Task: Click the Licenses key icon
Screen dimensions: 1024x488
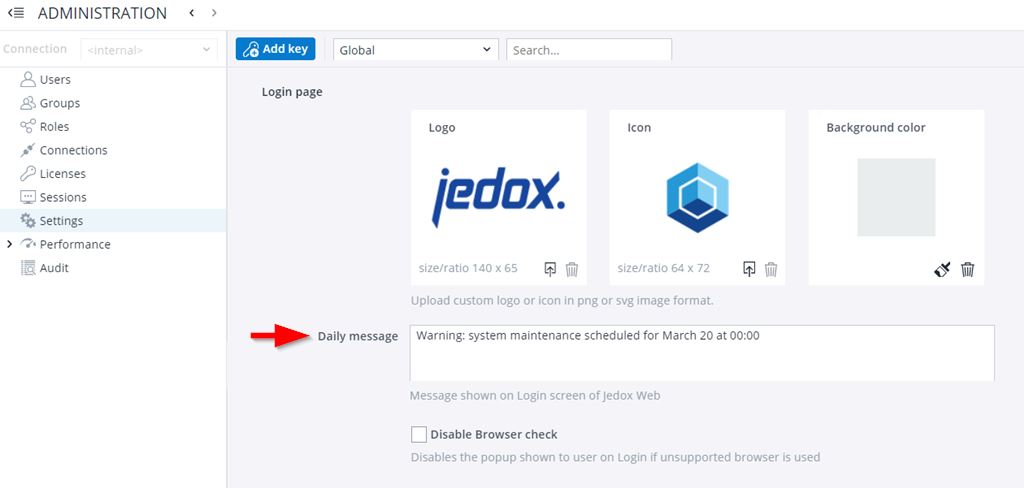Action: point(27,173)
